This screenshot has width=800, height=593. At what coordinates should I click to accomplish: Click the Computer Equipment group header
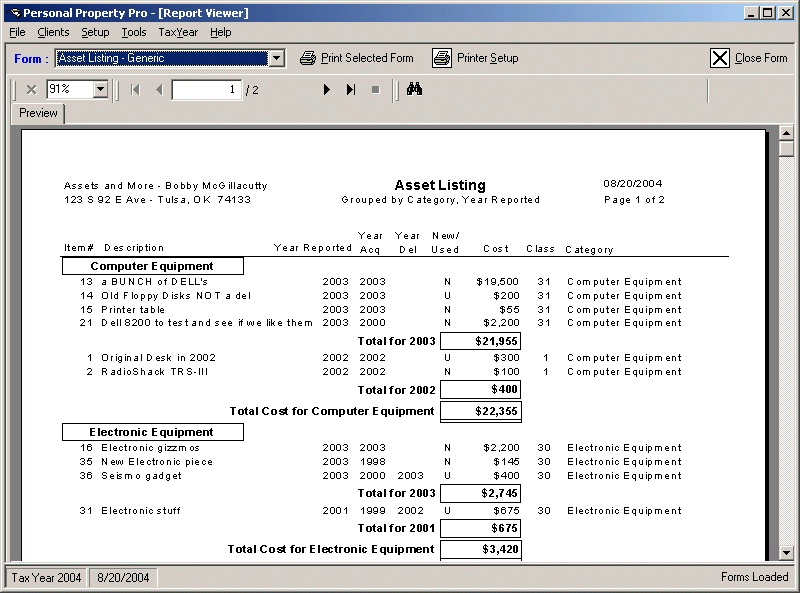[153, 266]
